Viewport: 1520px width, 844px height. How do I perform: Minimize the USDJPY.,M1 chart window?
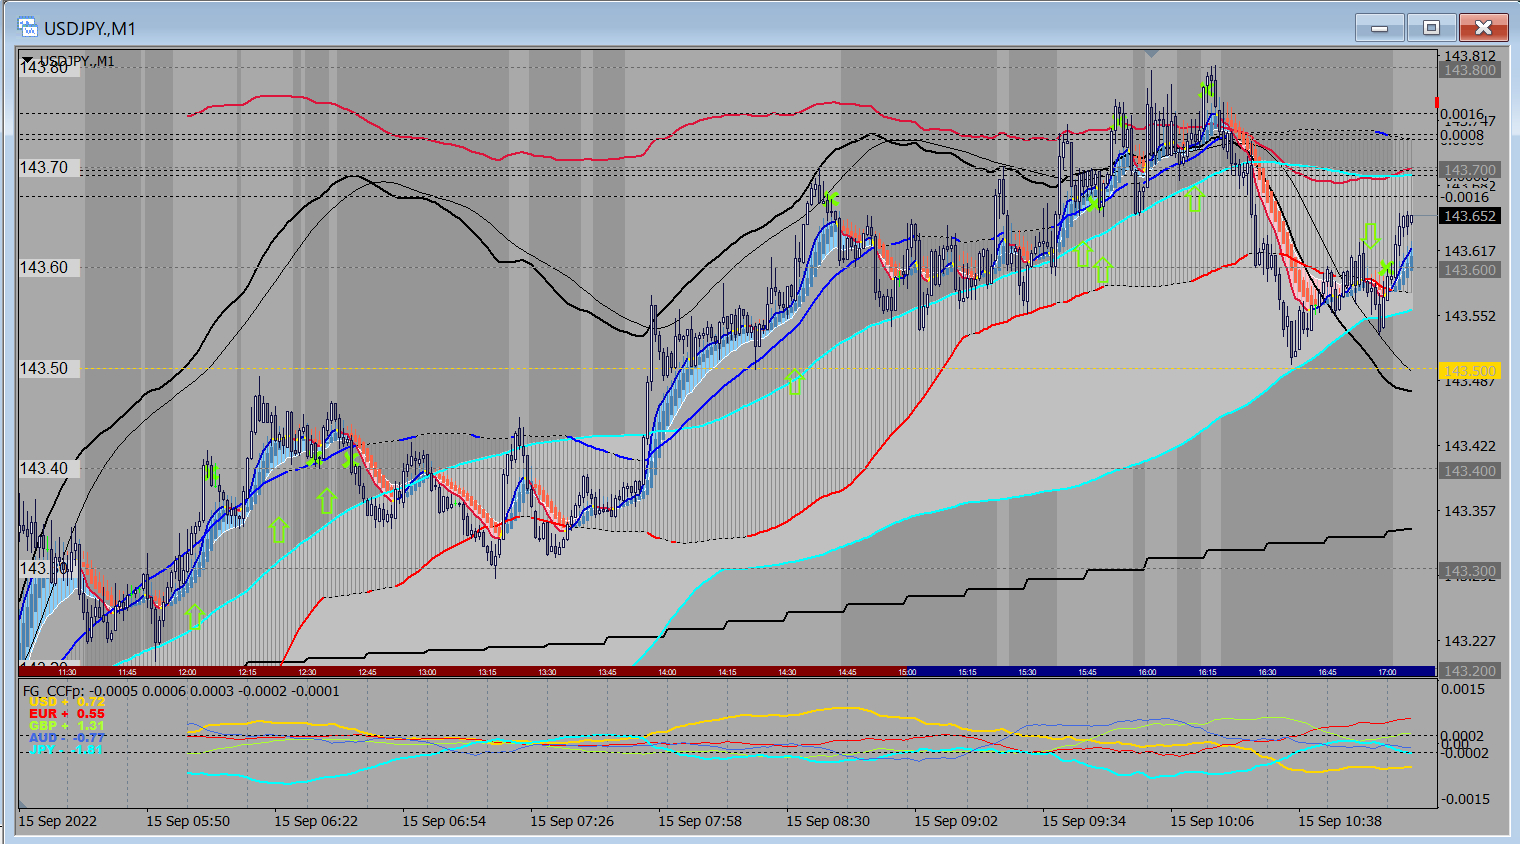coord(1380,28)
